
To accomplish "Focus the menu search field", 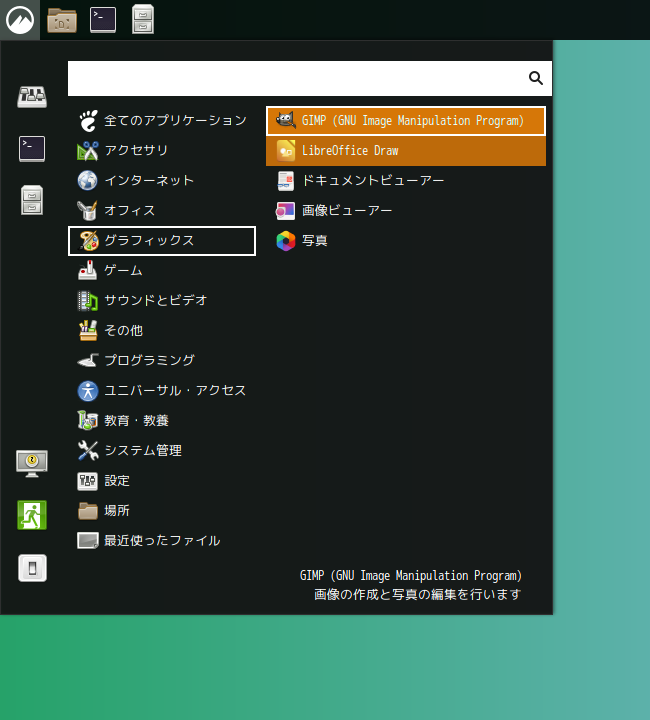I will coord(310,79).
